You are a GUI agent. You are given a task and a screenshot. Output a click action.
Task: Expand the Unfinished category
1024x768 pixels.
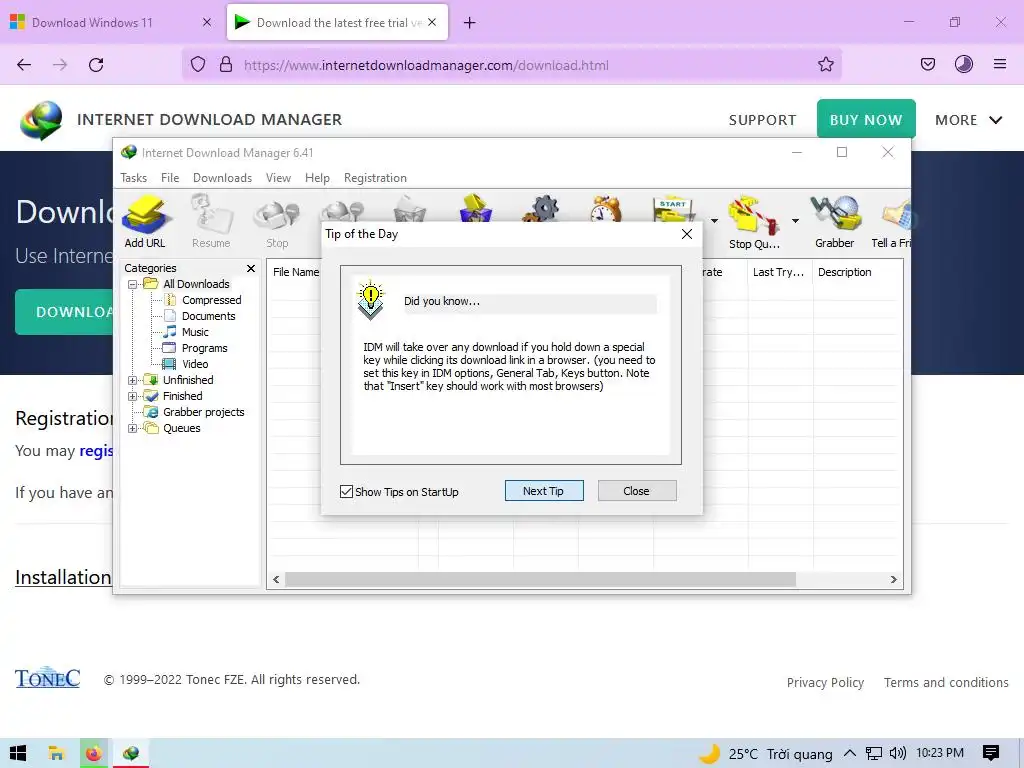click(132, 380)
